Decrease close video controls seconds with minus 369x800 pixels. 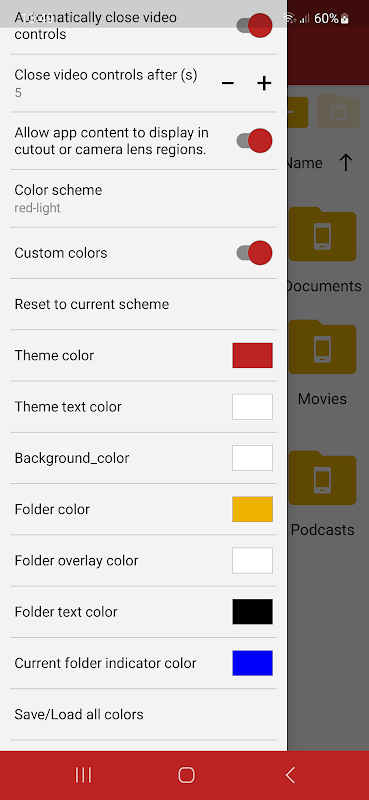228,83
